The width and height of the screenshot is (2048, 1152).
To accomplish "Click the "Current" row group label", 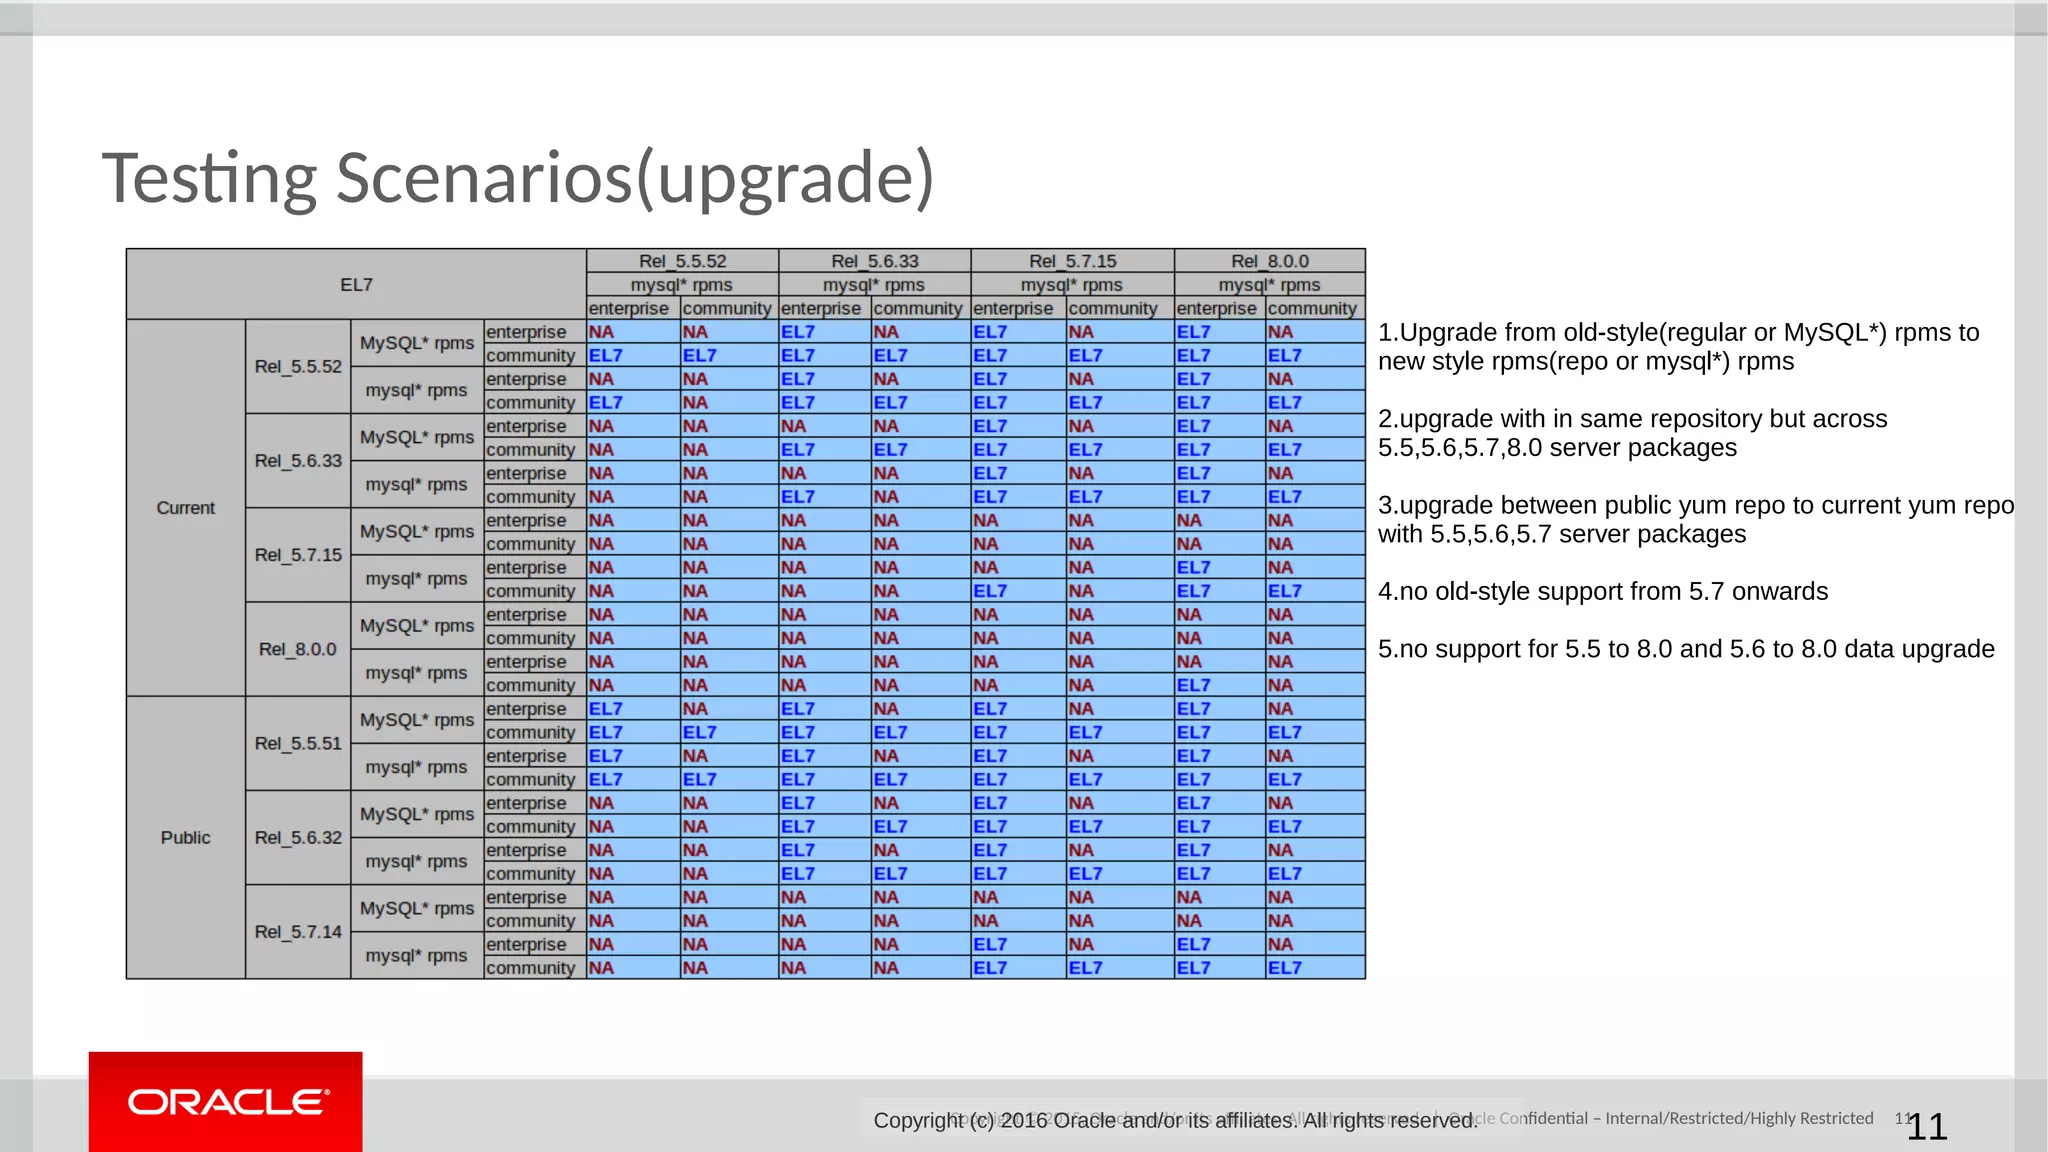I will 186,508.
